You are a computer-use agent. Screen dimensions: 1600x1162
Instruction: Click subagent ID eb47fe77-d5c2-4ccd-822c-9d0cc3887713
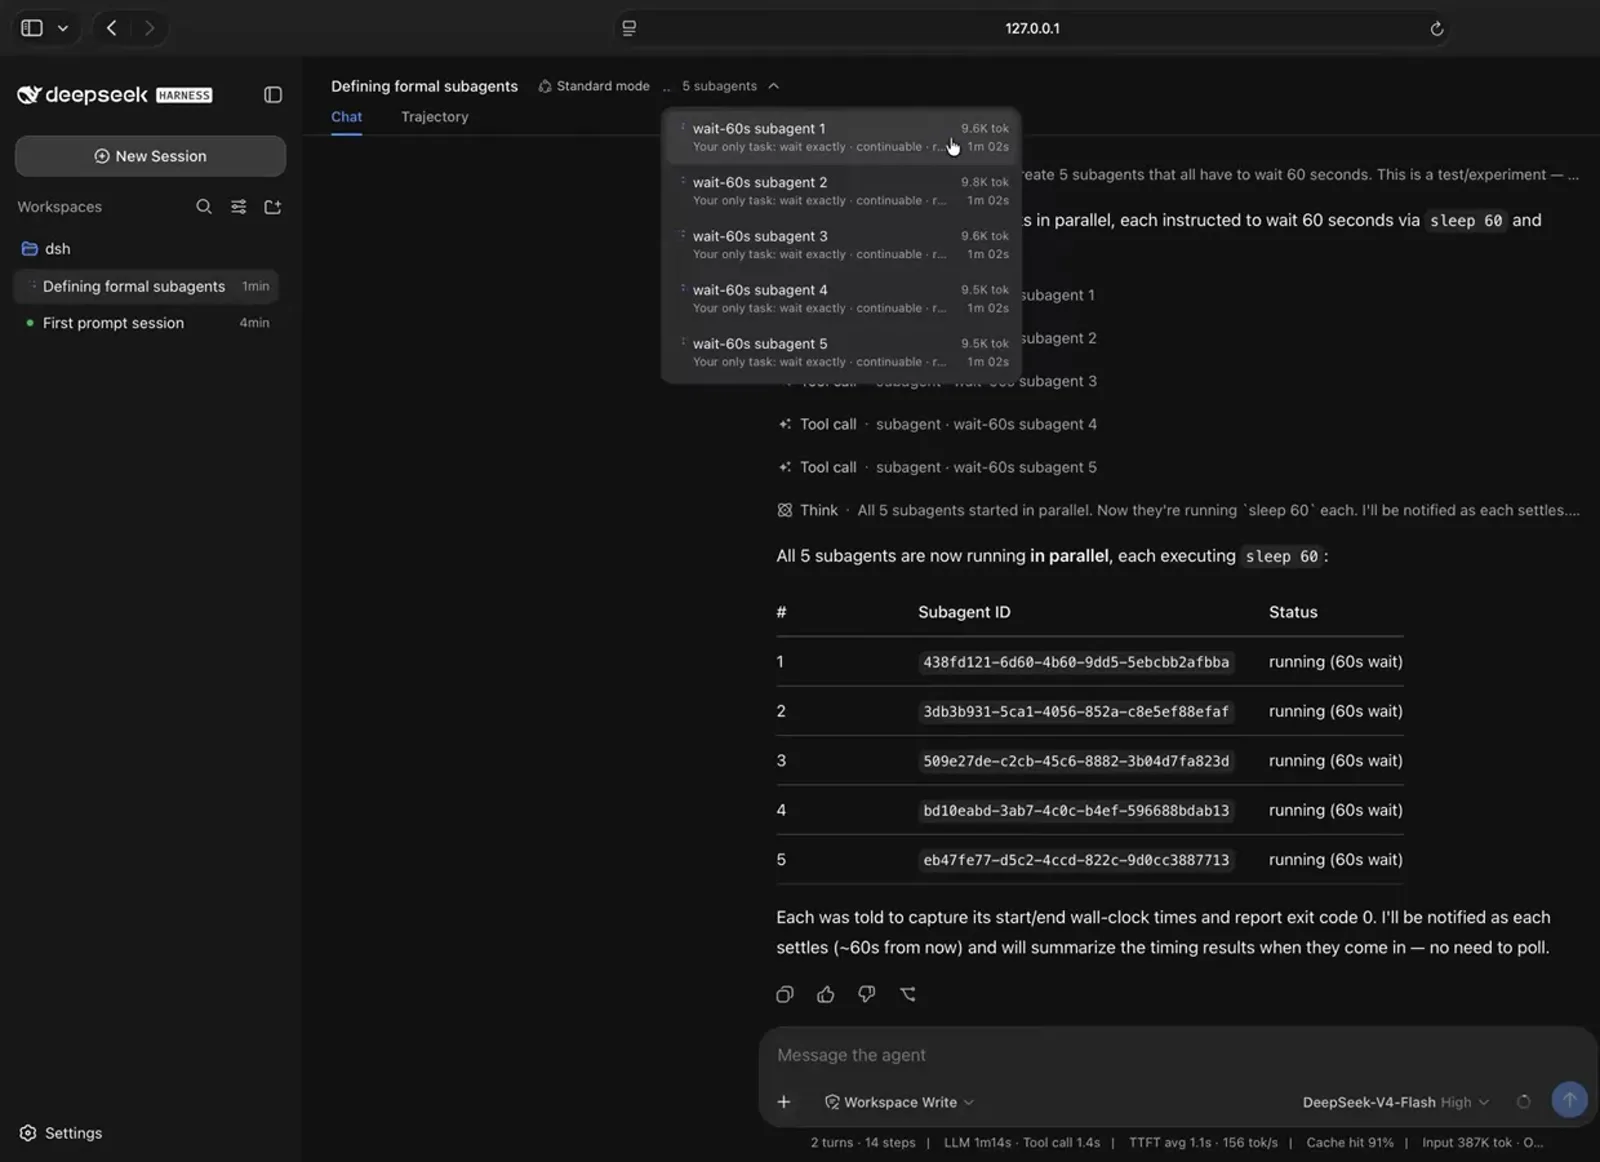coord(1076,860)
